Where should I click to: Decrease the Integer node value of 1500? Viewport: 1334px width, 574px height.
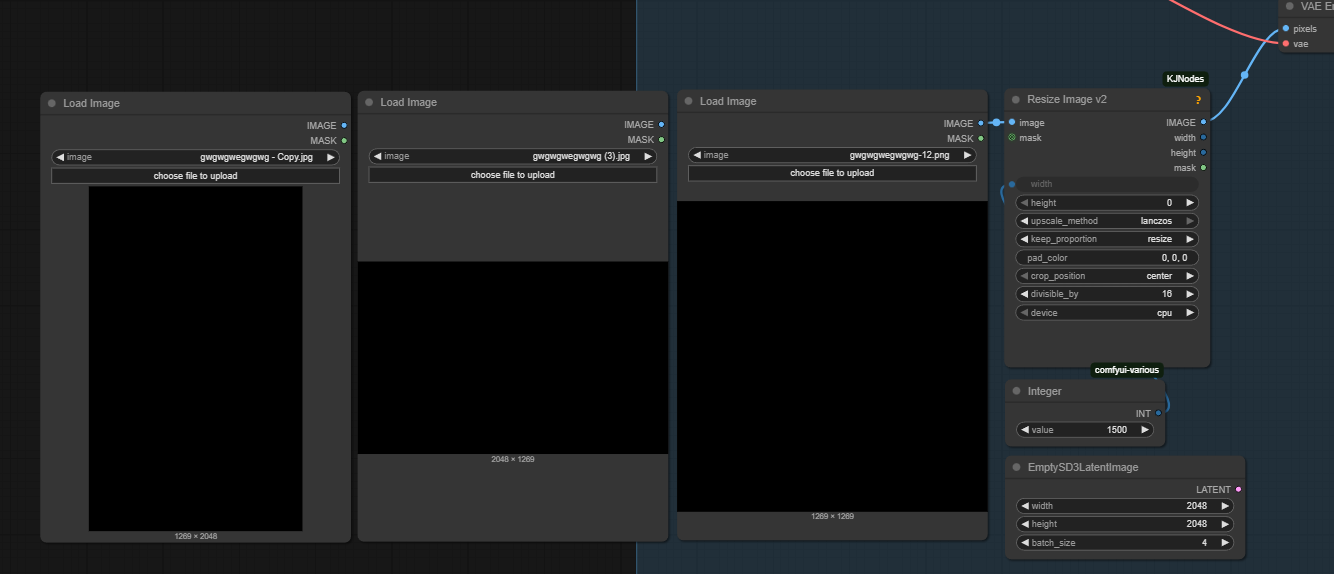[1024, 430]
